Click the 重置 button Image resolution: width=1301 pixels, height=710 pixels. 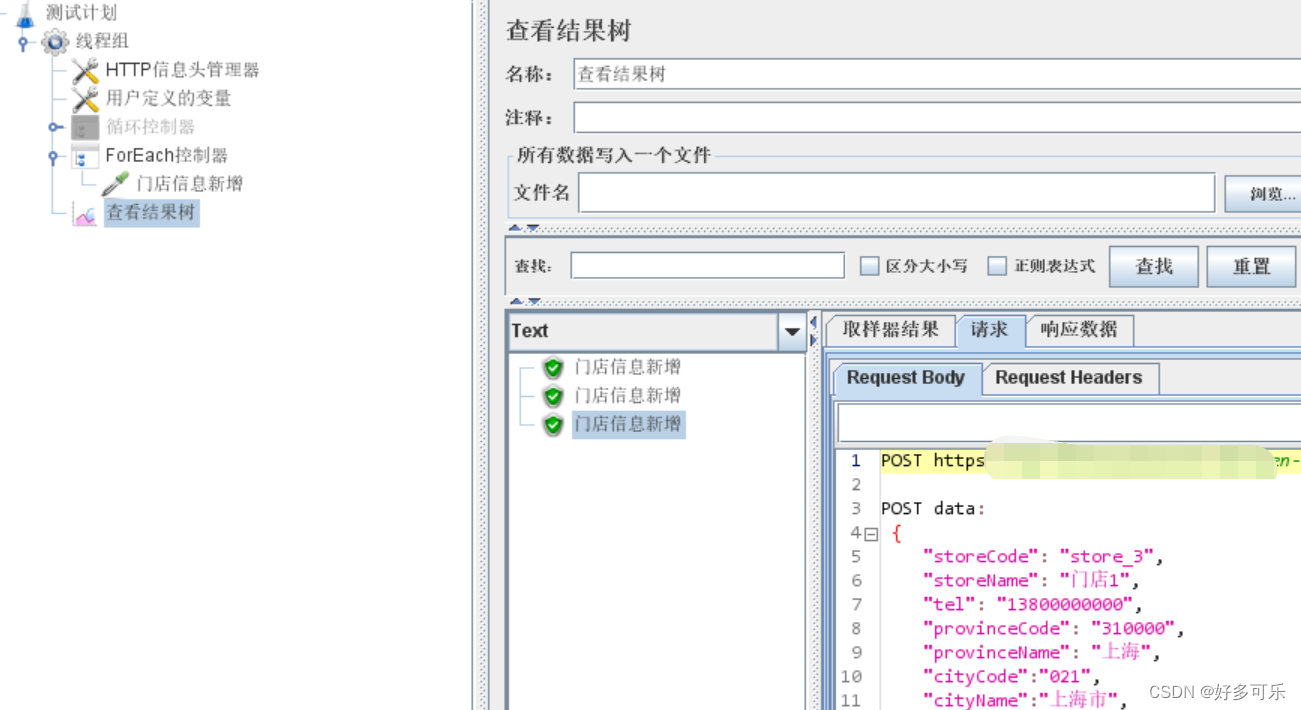pos(1251,266)
